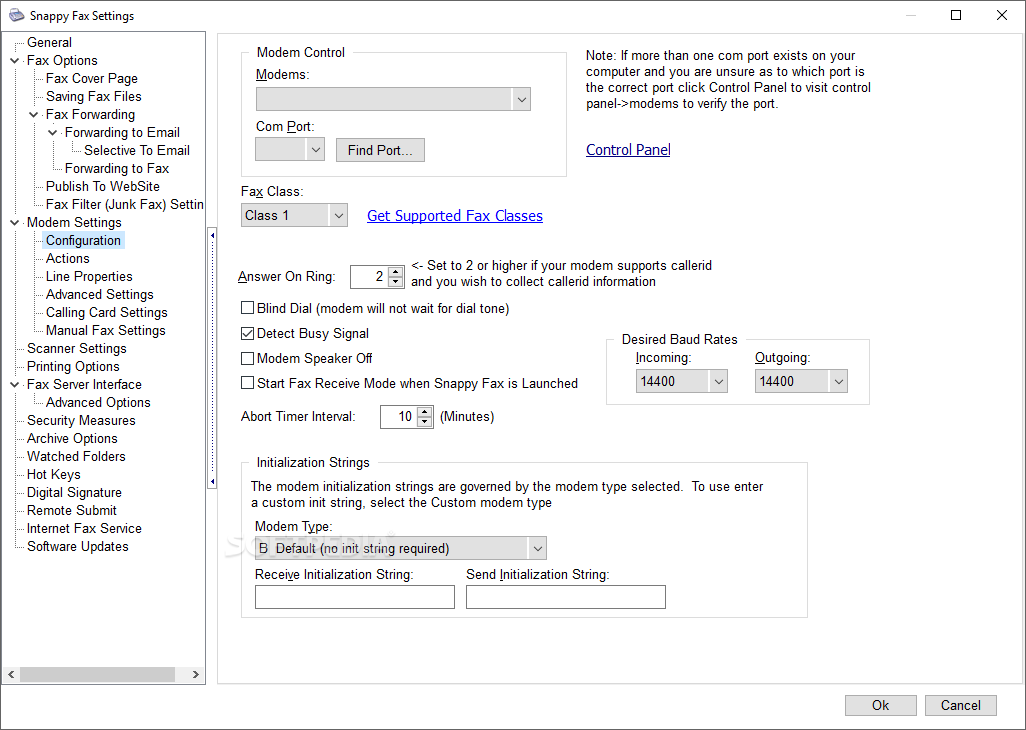Click tree scrollbar left arrow
Screen dimensions: 1026x730
coord(11,674)
